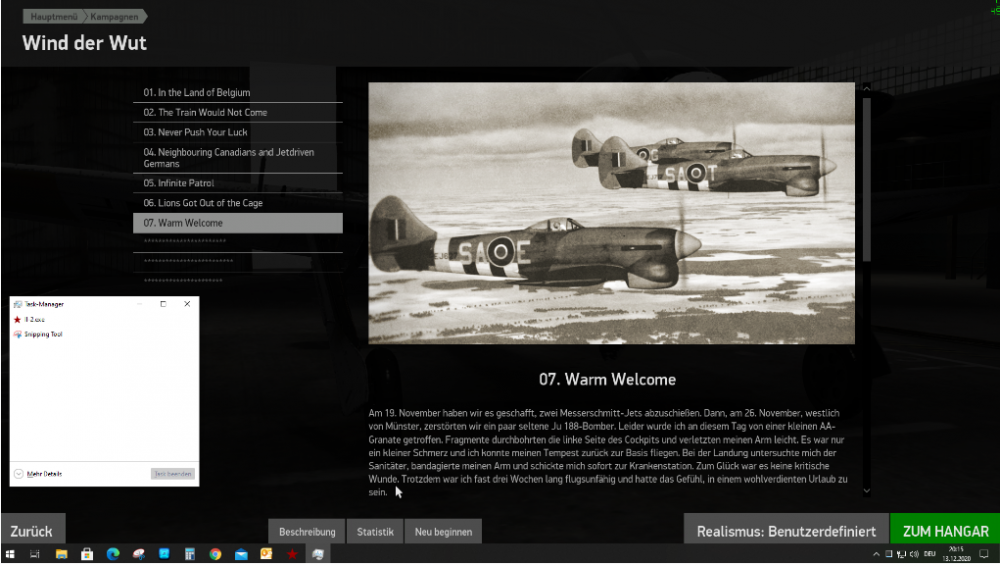
Task: Open the Mail app from the taskbar
Action: pyautogui.click(x=241, y=554)
